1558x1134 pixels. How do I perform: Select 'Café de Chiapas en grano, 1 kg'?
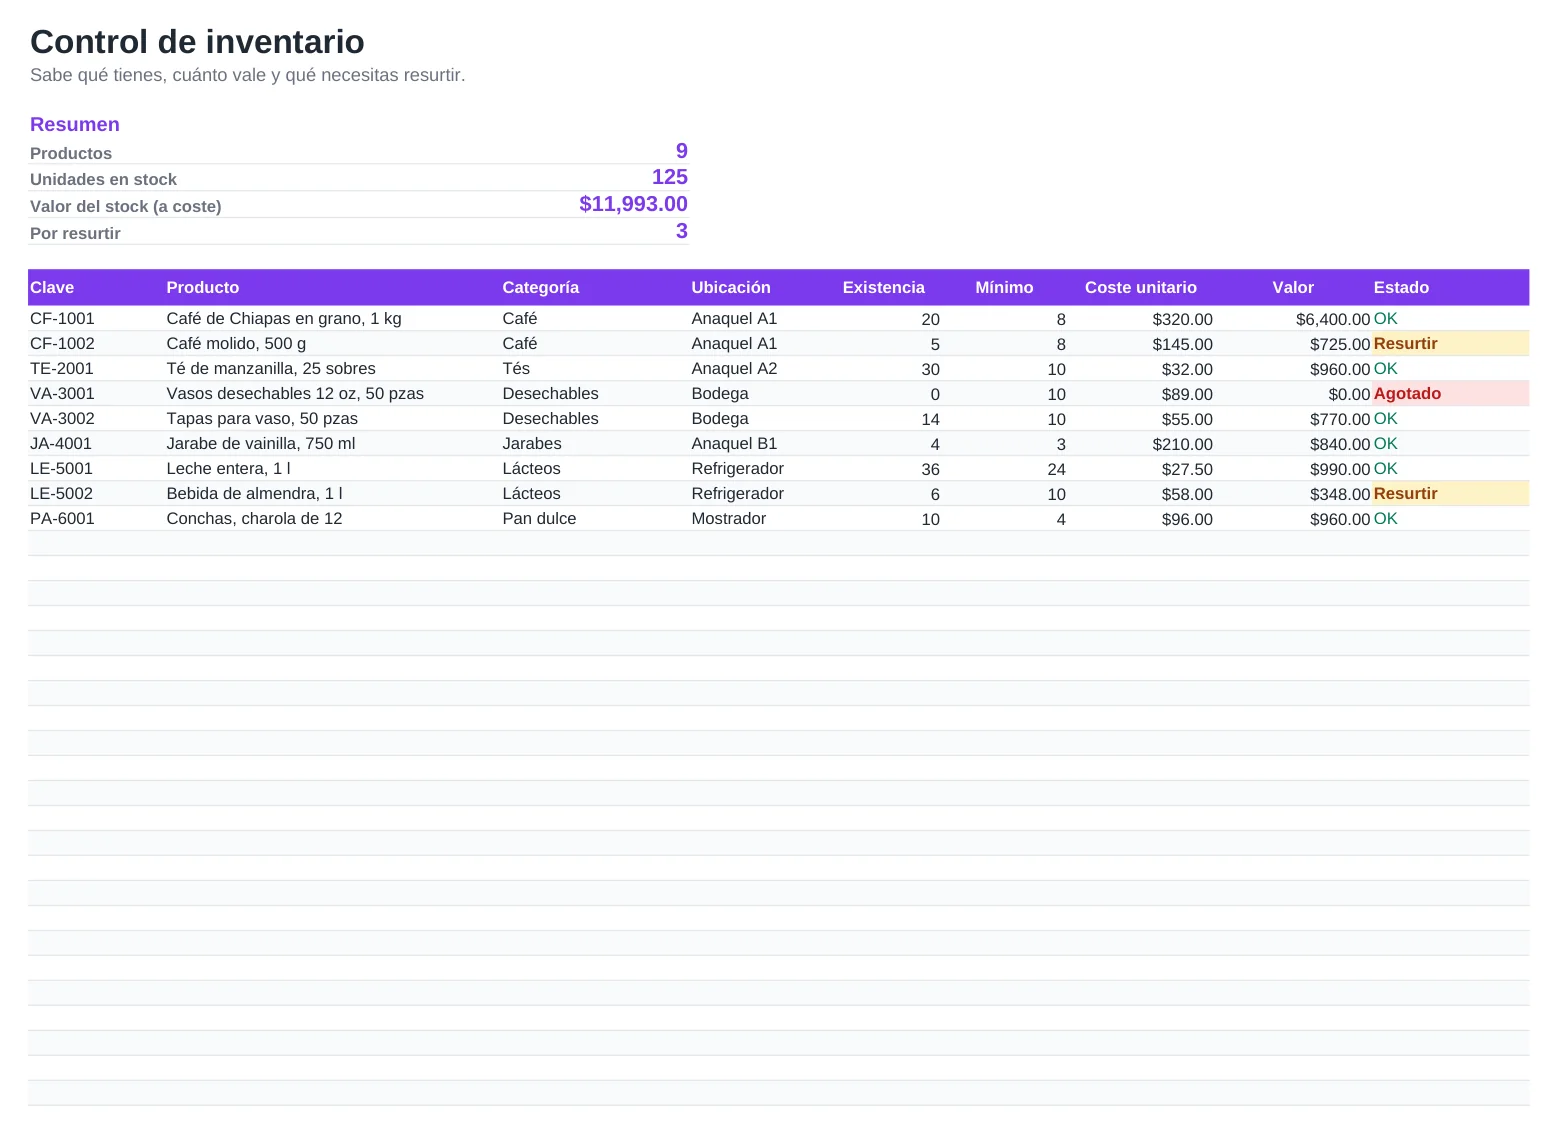(x=284, y=318)
